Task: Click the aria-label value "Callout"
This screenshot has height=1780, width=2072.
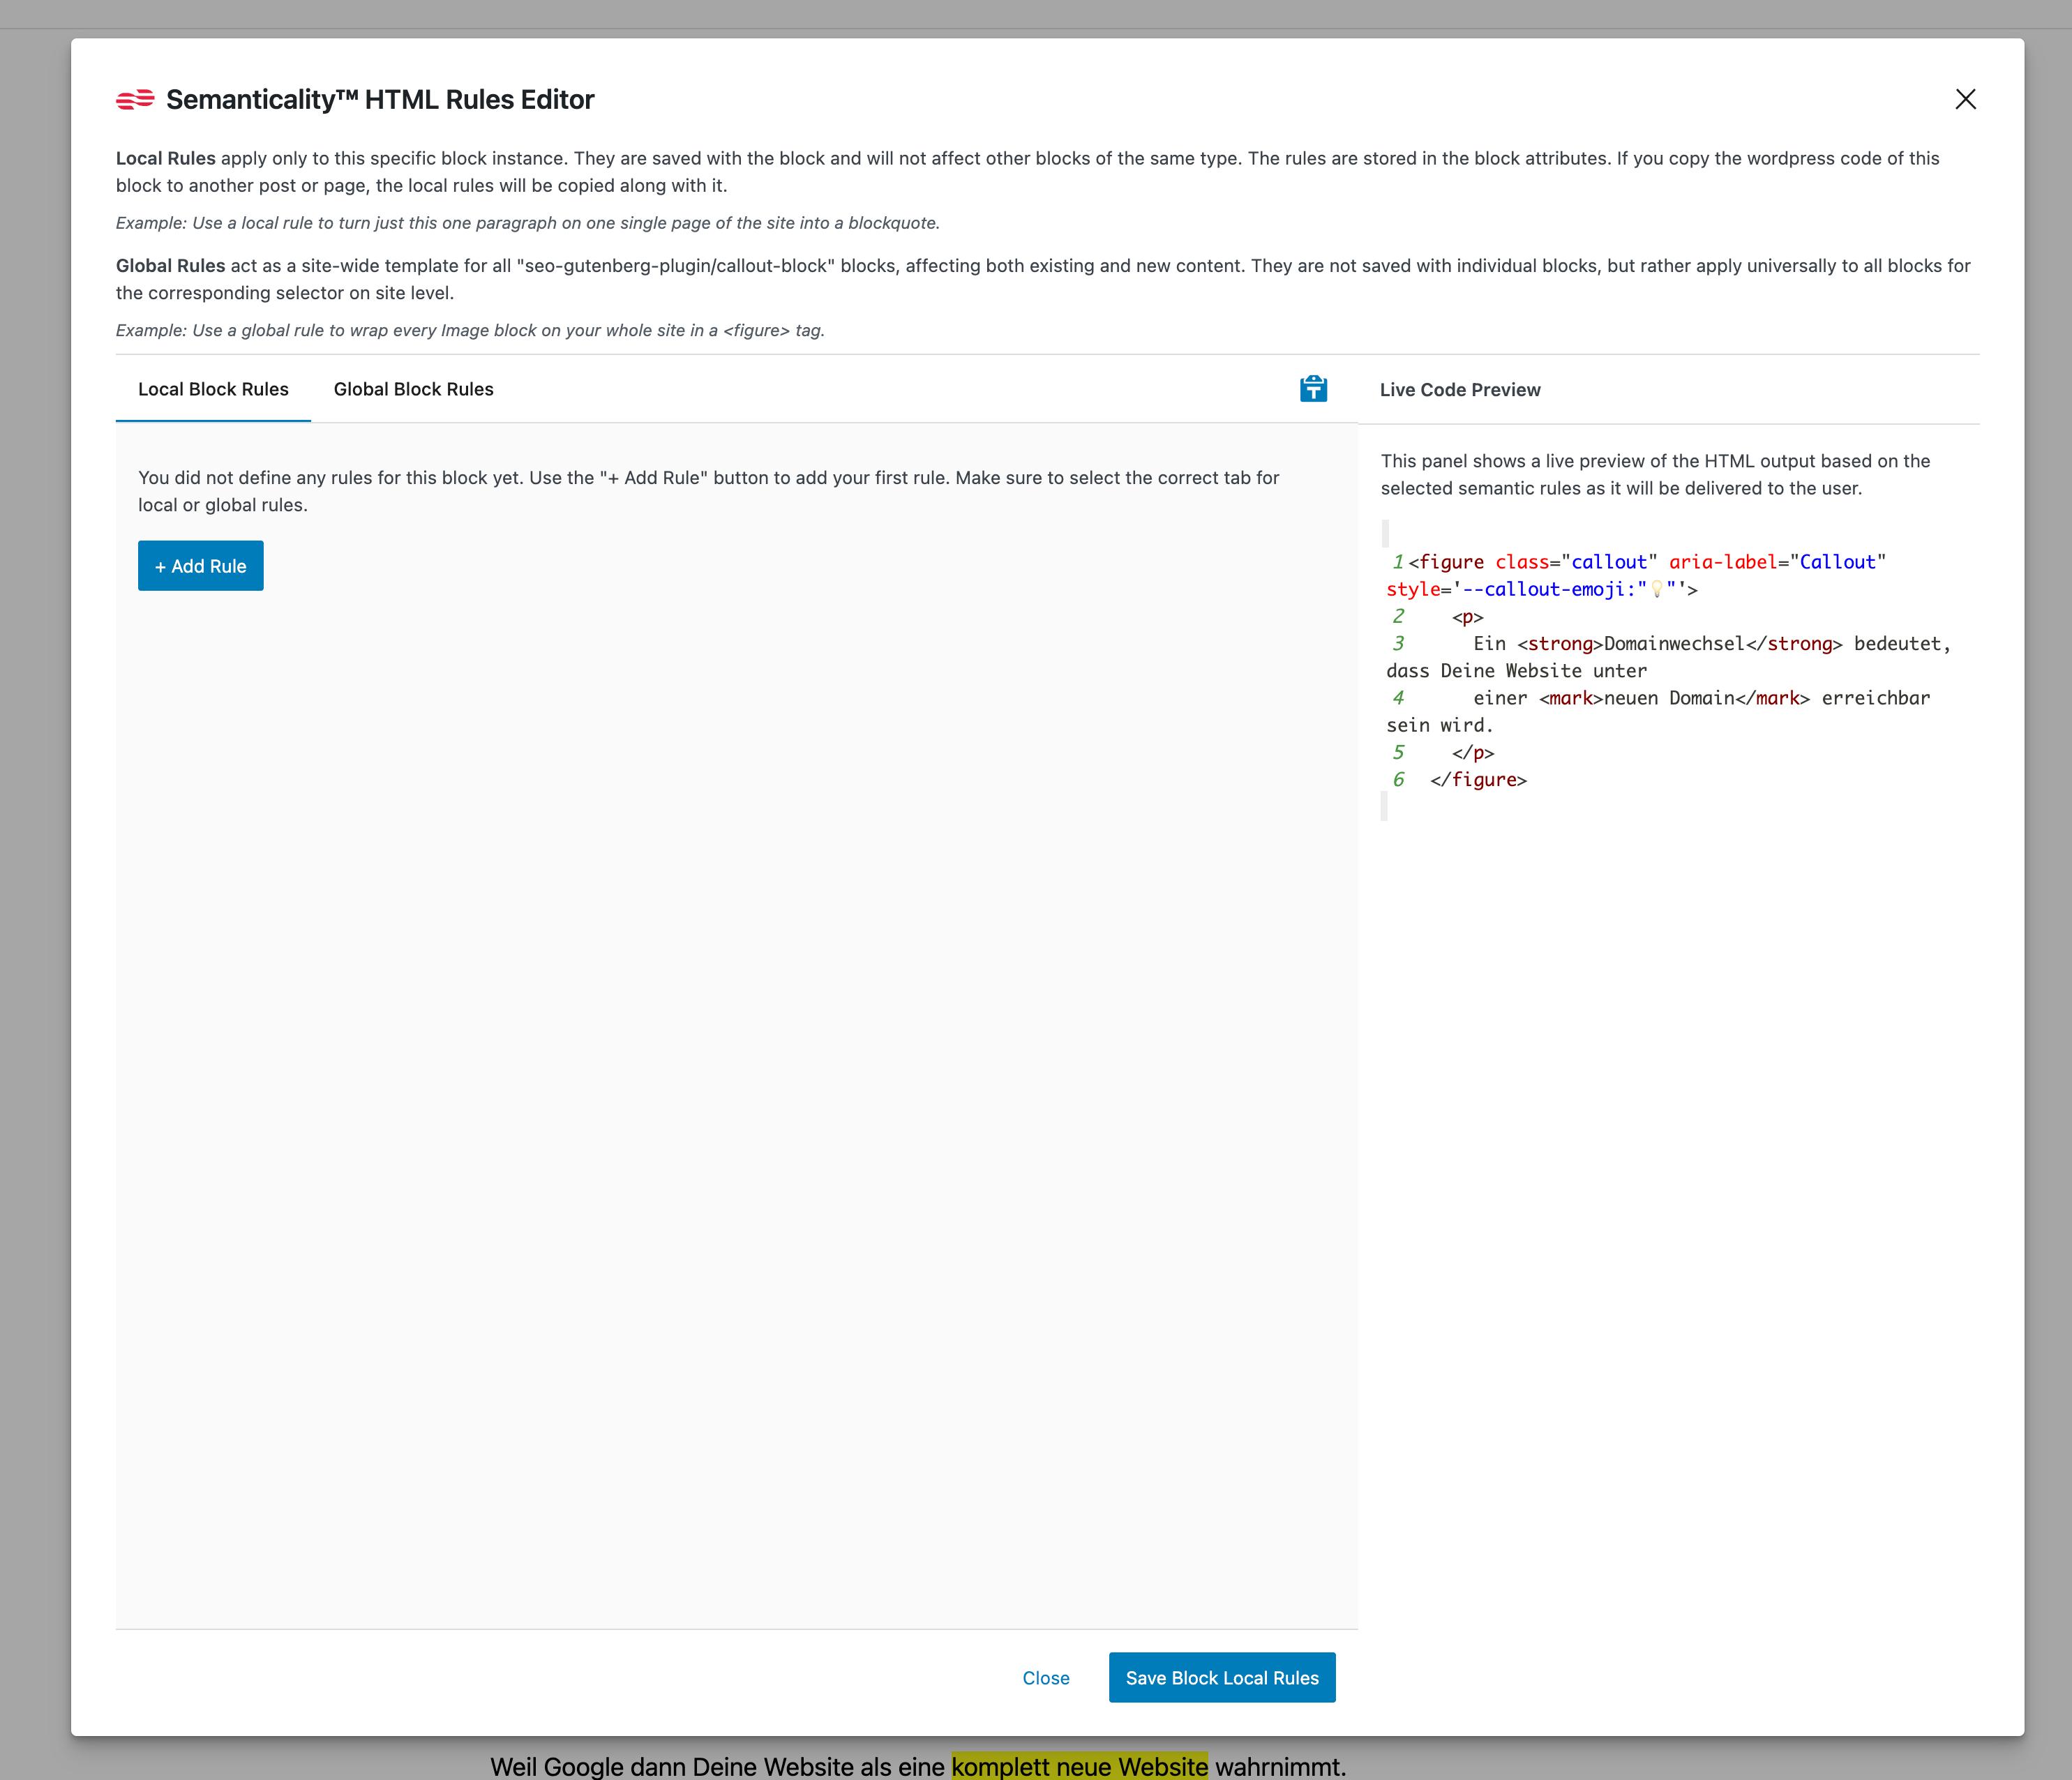Action: tap(1838, 562)
